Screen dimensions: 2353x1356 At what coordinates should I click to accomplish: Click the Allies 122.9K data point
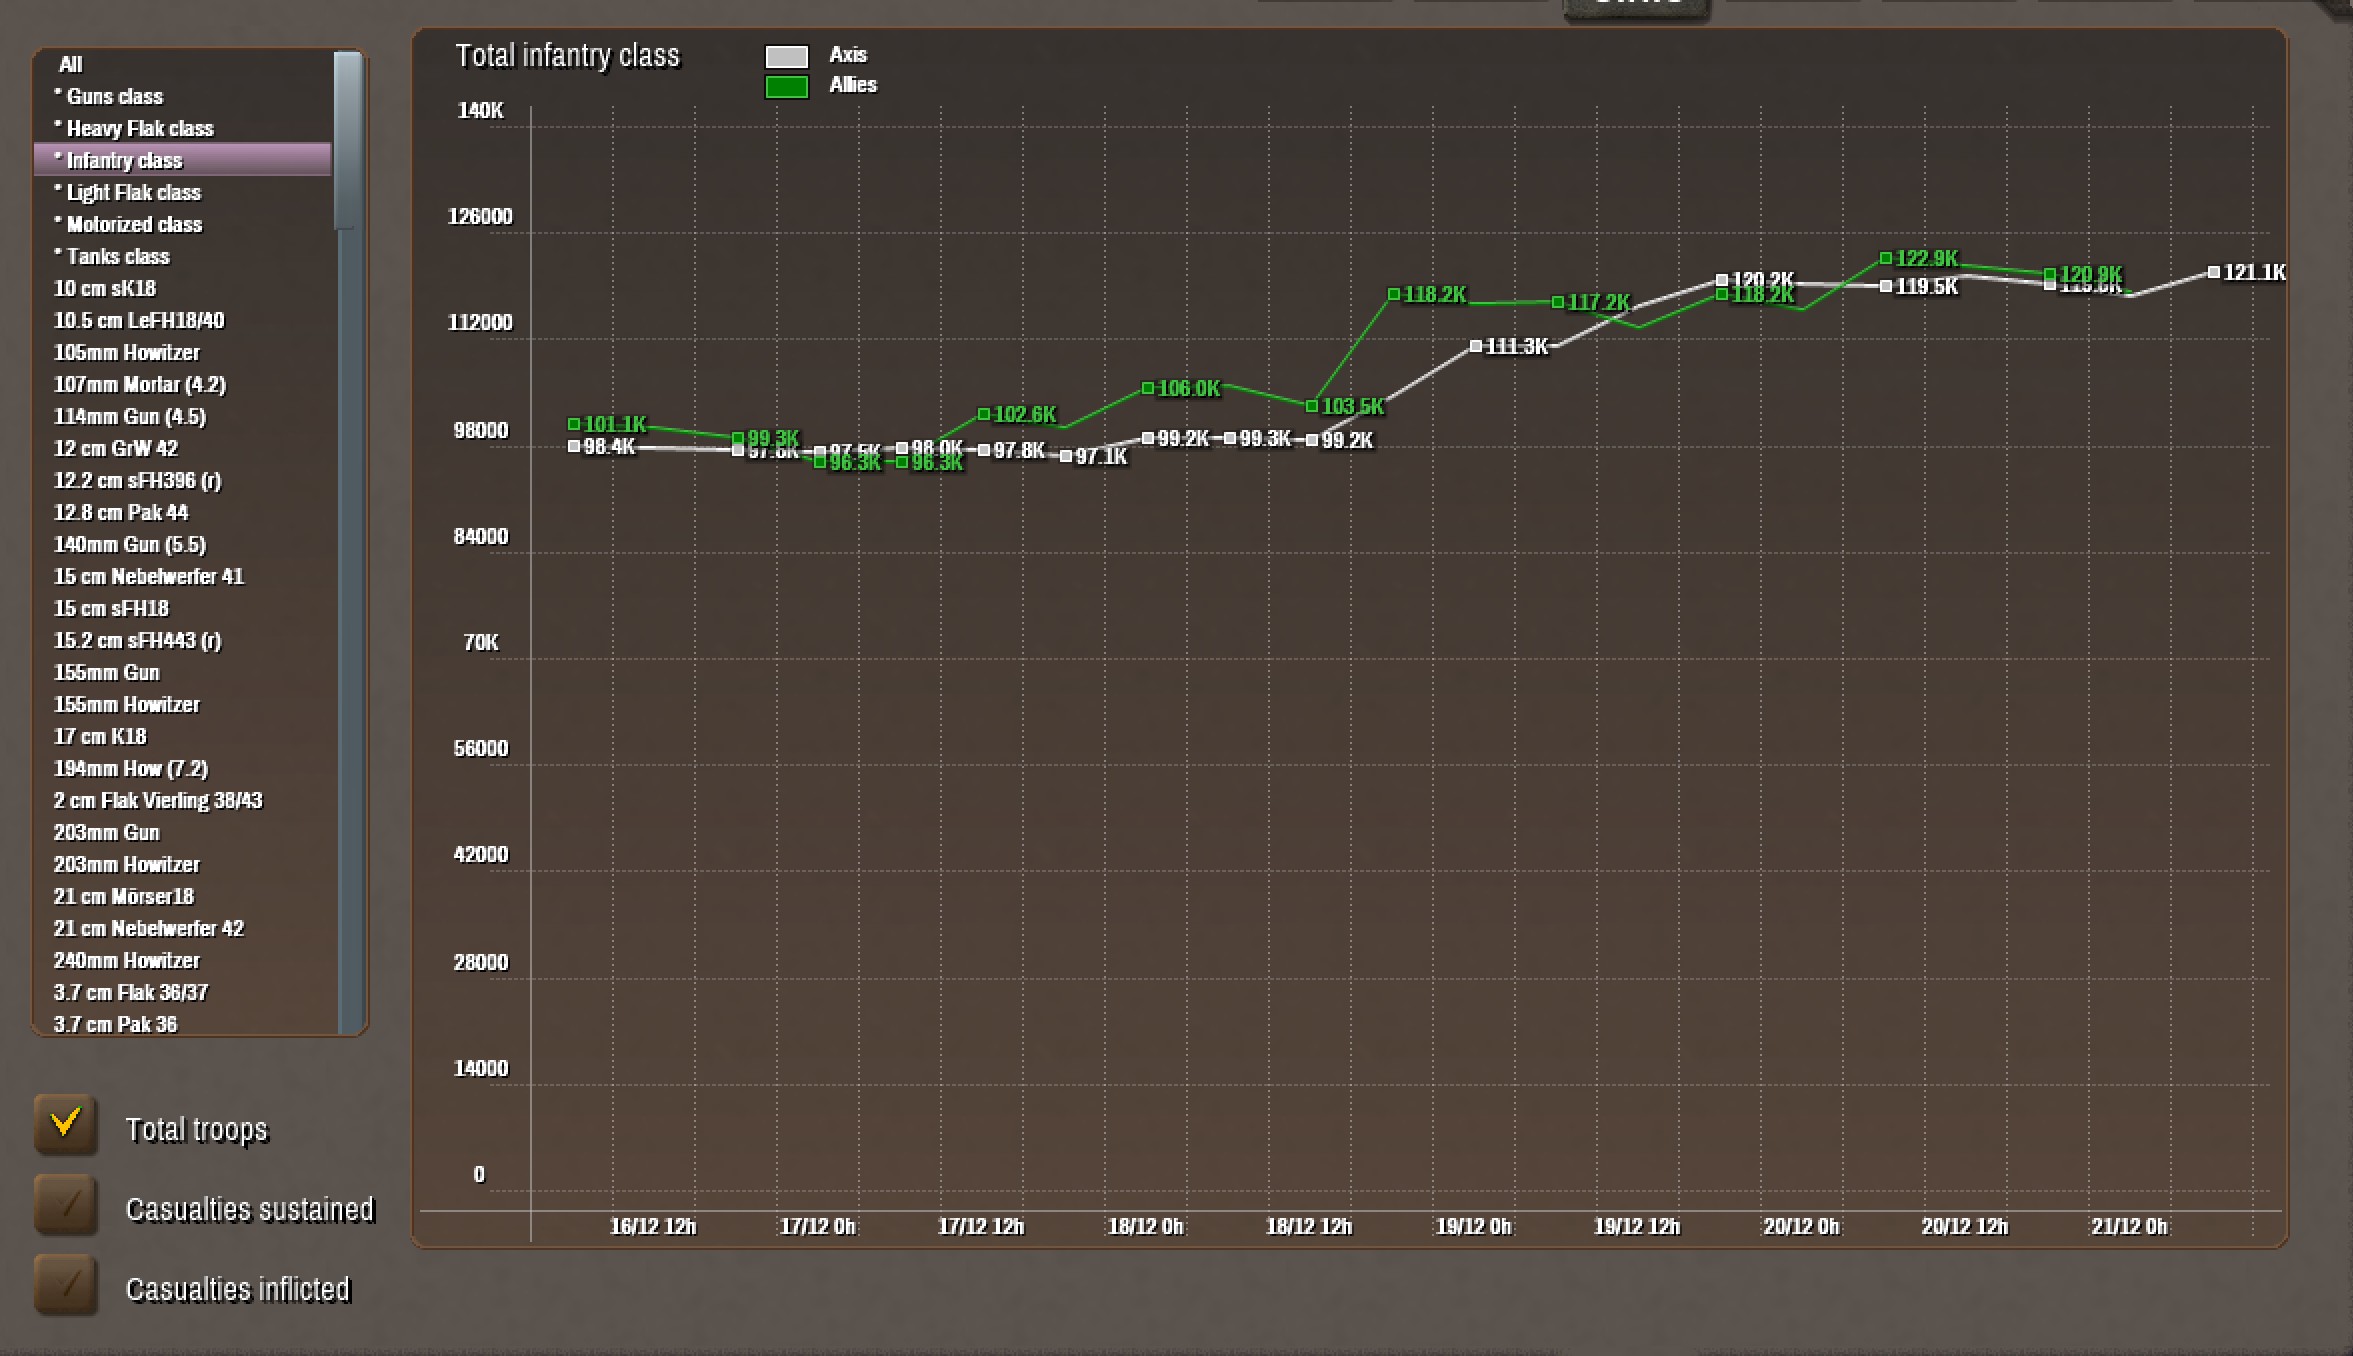click(x=1885, y=258)
